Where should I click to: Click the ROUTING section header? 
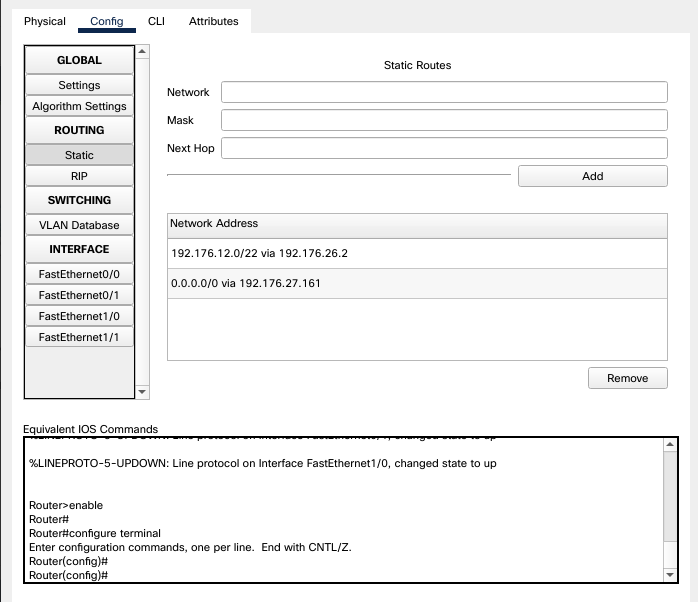79,130
